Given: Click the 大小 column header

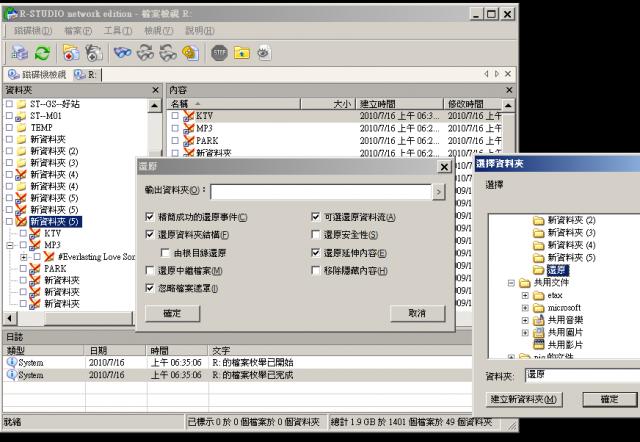Looking at the screenshot, I should coord(328,104).
